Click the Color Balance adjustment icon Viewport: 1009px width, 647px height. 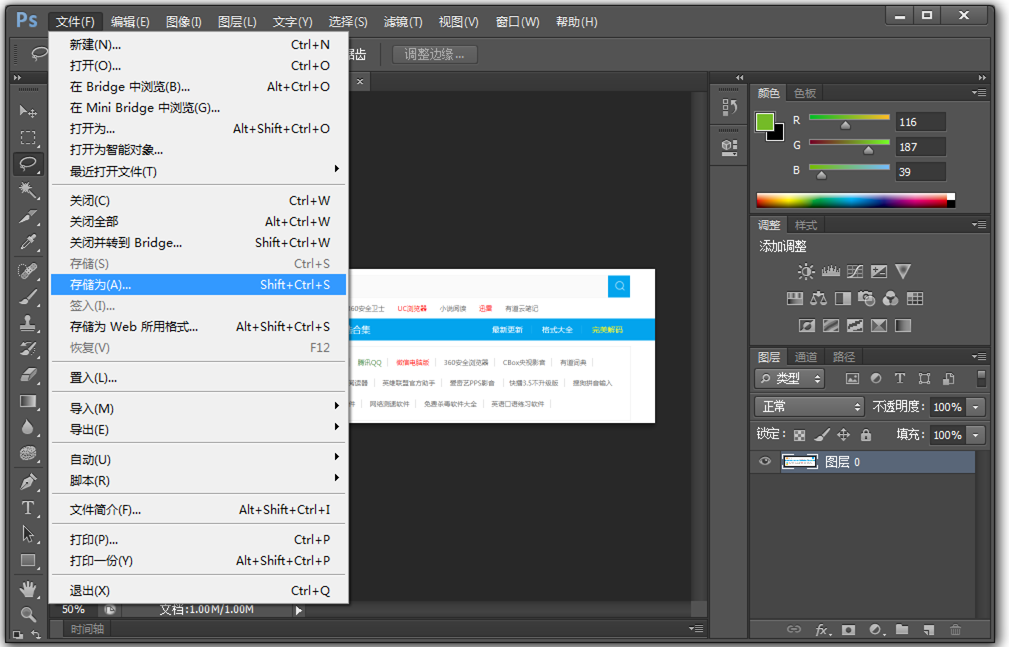(819, 298)
